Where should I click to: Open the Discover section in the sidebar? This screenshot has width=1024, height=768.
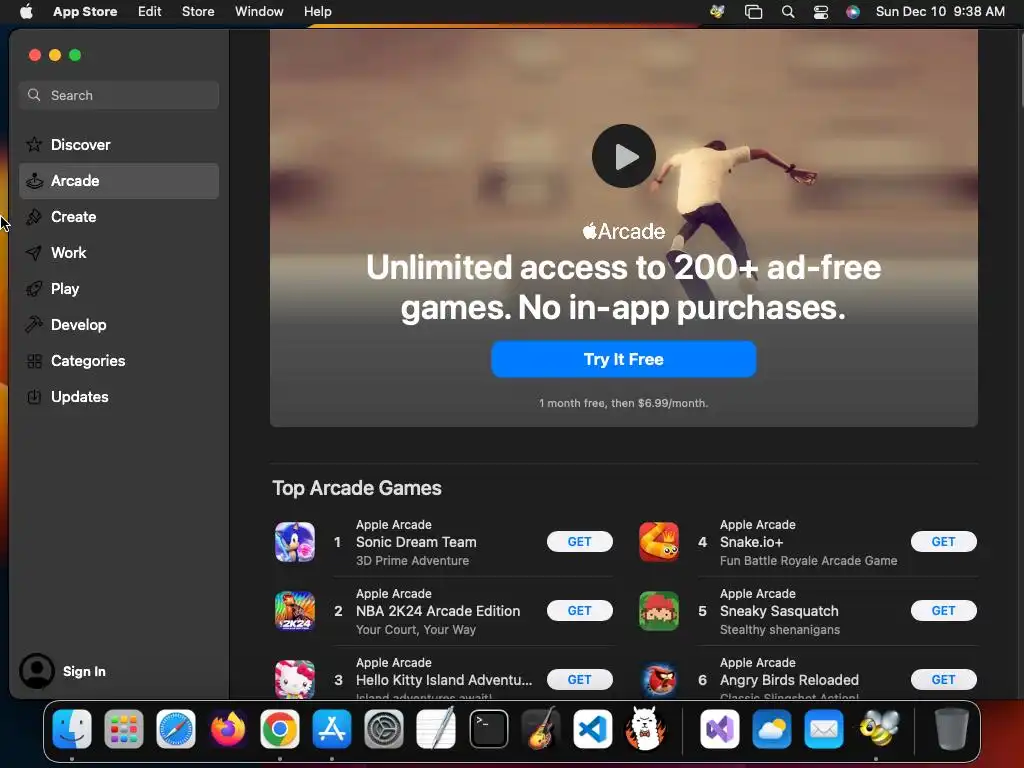(119, 144)
